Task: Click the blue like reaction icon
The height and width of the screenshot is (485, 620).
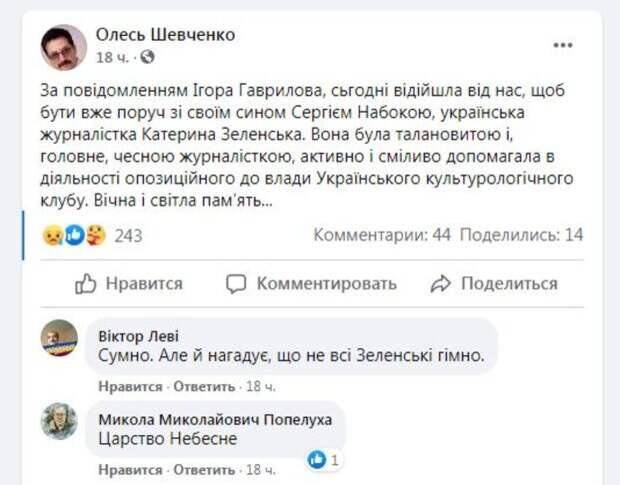Action: click(x=73, y=235)
